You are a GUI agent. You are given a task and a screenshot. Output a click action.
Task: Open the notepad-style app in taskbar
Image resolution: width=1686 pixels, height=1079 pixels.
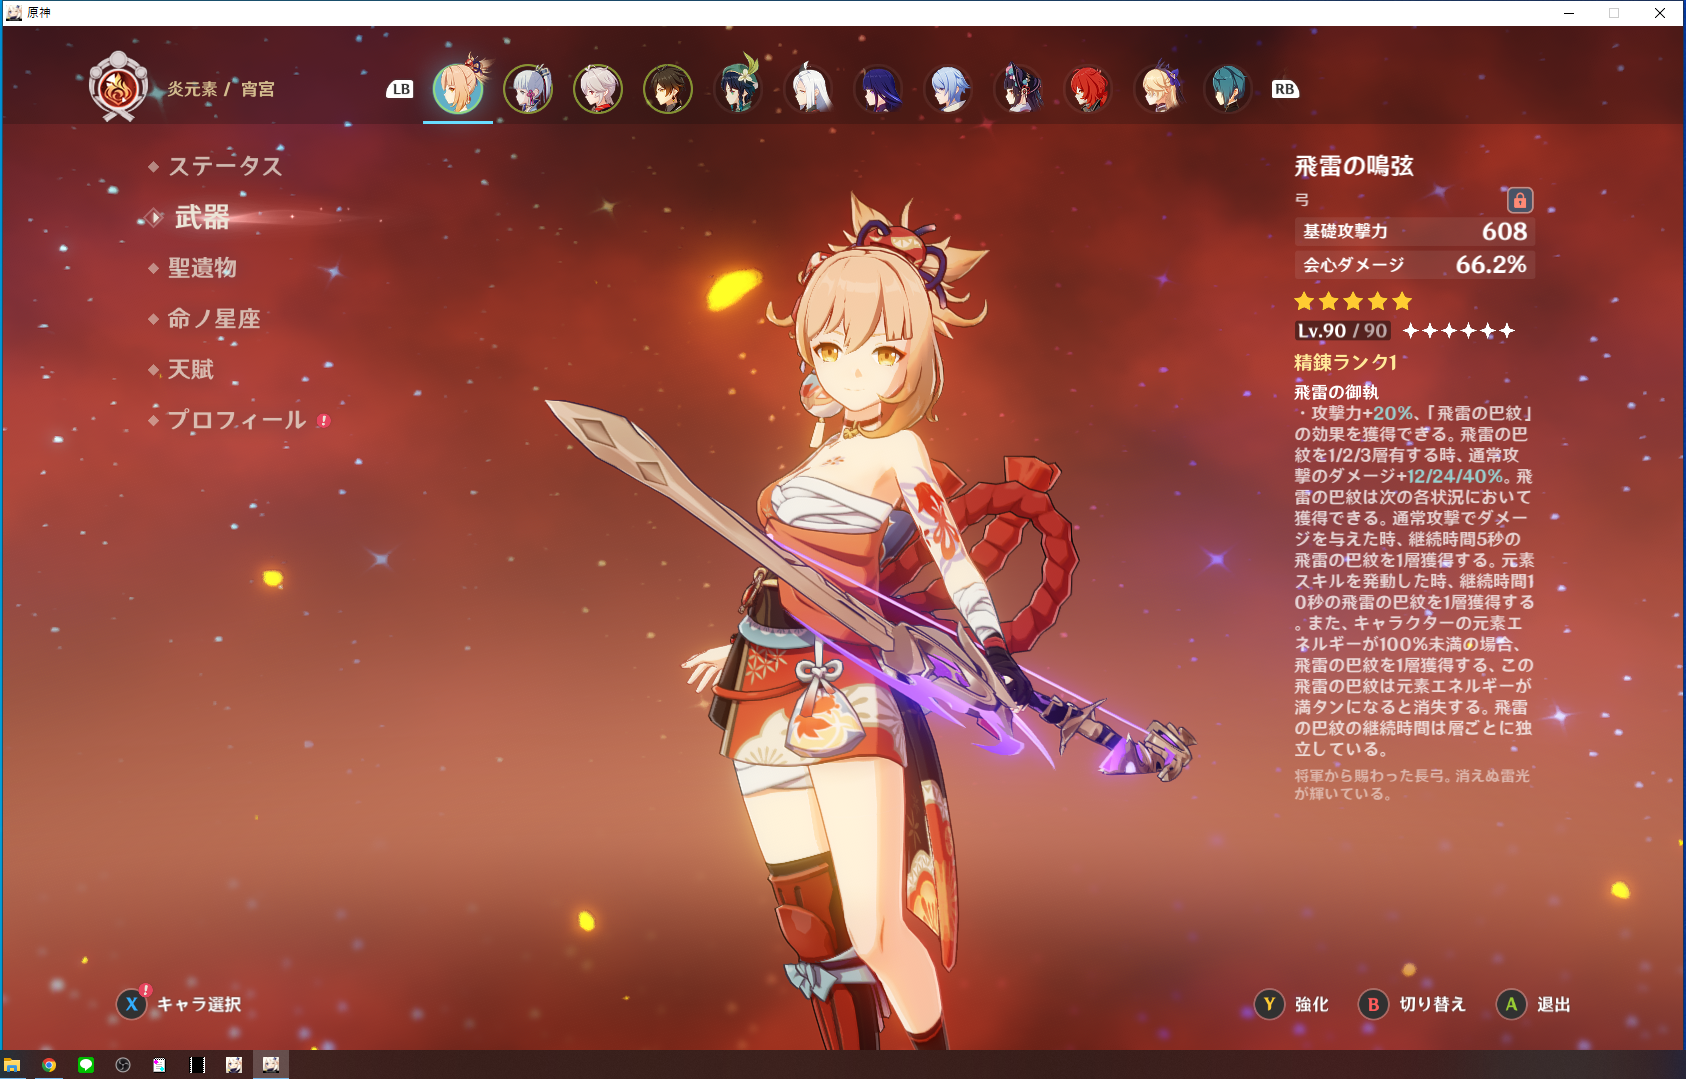(159, 1065)
